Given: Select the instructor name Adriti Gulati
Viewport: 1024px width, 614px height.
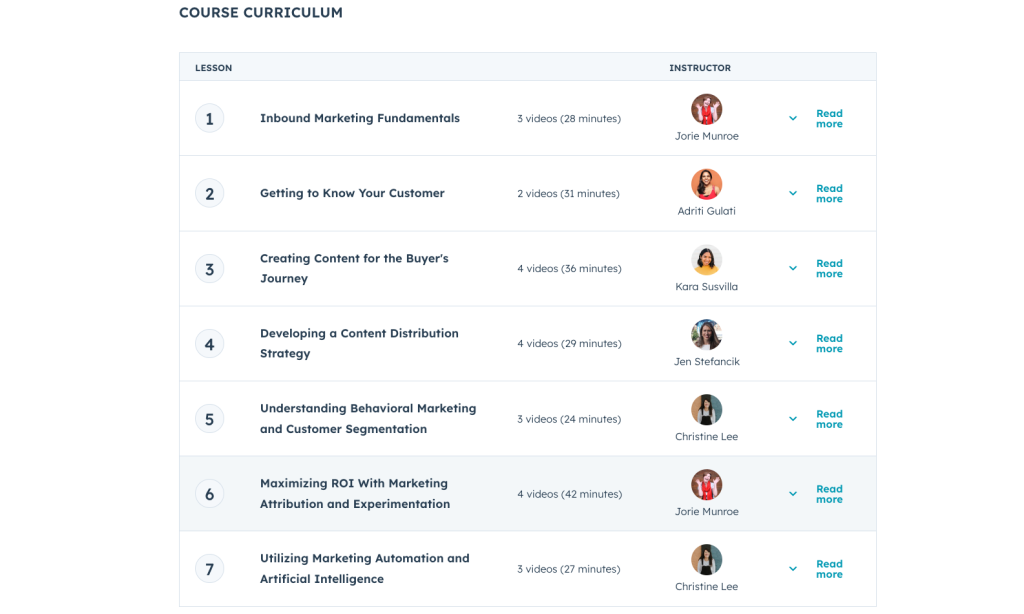Looking at the screenshot, I should click(x=706, y=210).
